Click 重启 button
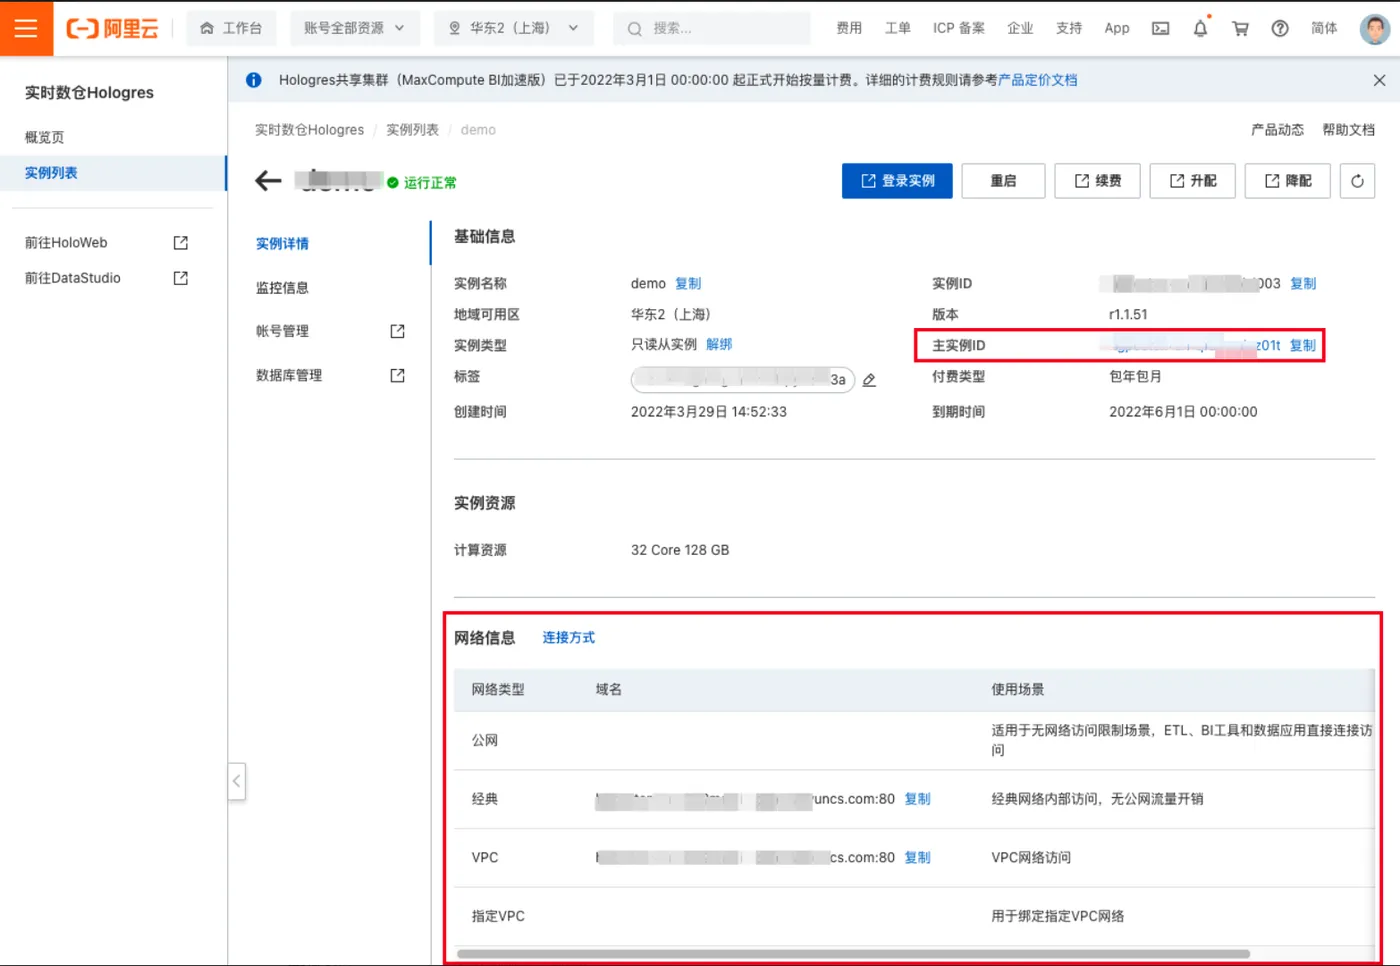This screenshot has width=1400, height=966. [x=1003, y=181]
